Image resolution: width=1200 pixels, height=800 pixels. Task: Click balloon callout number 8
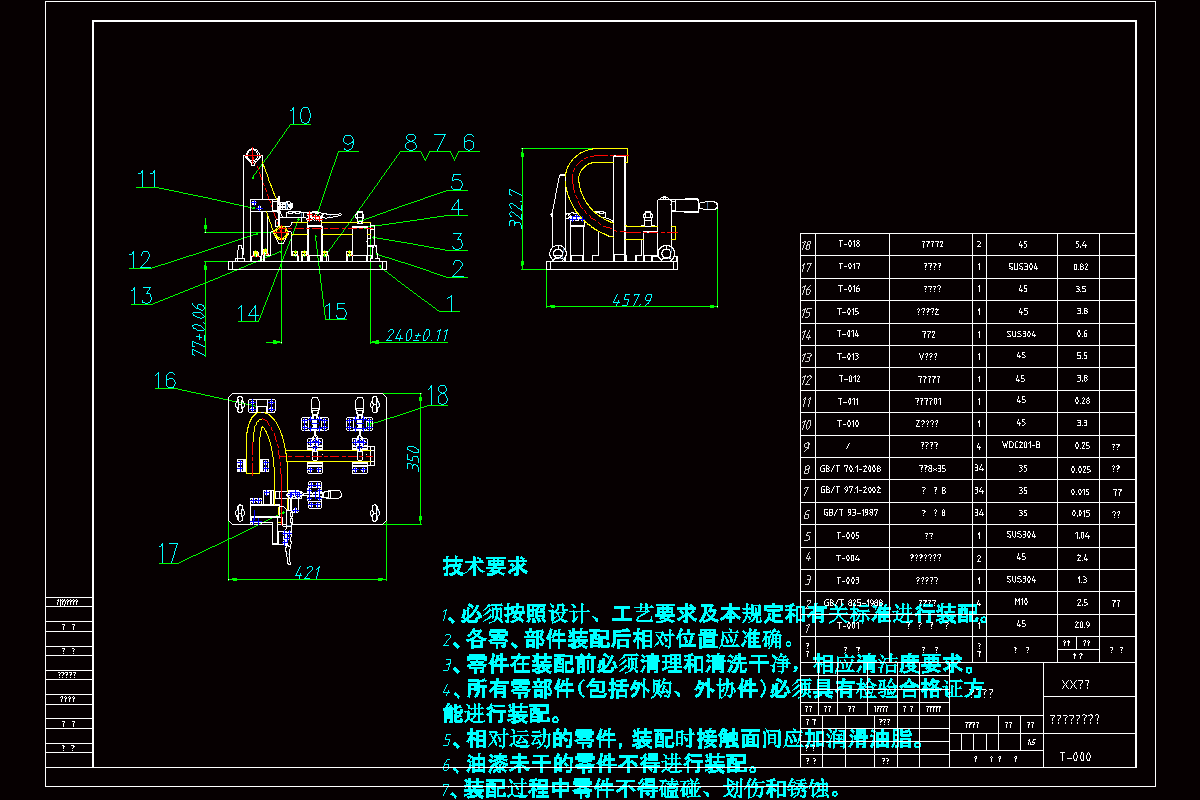[410, 142]
